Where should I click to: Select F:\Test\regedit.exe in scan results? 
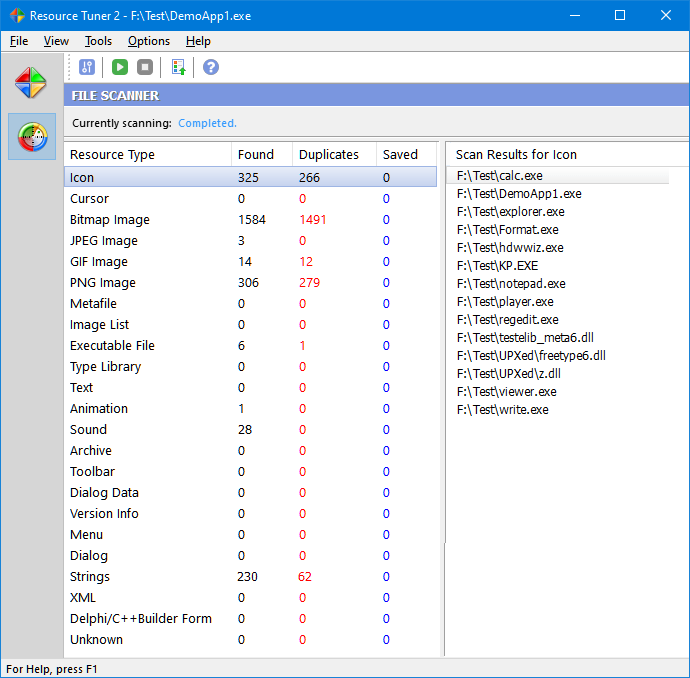point(507,320)
